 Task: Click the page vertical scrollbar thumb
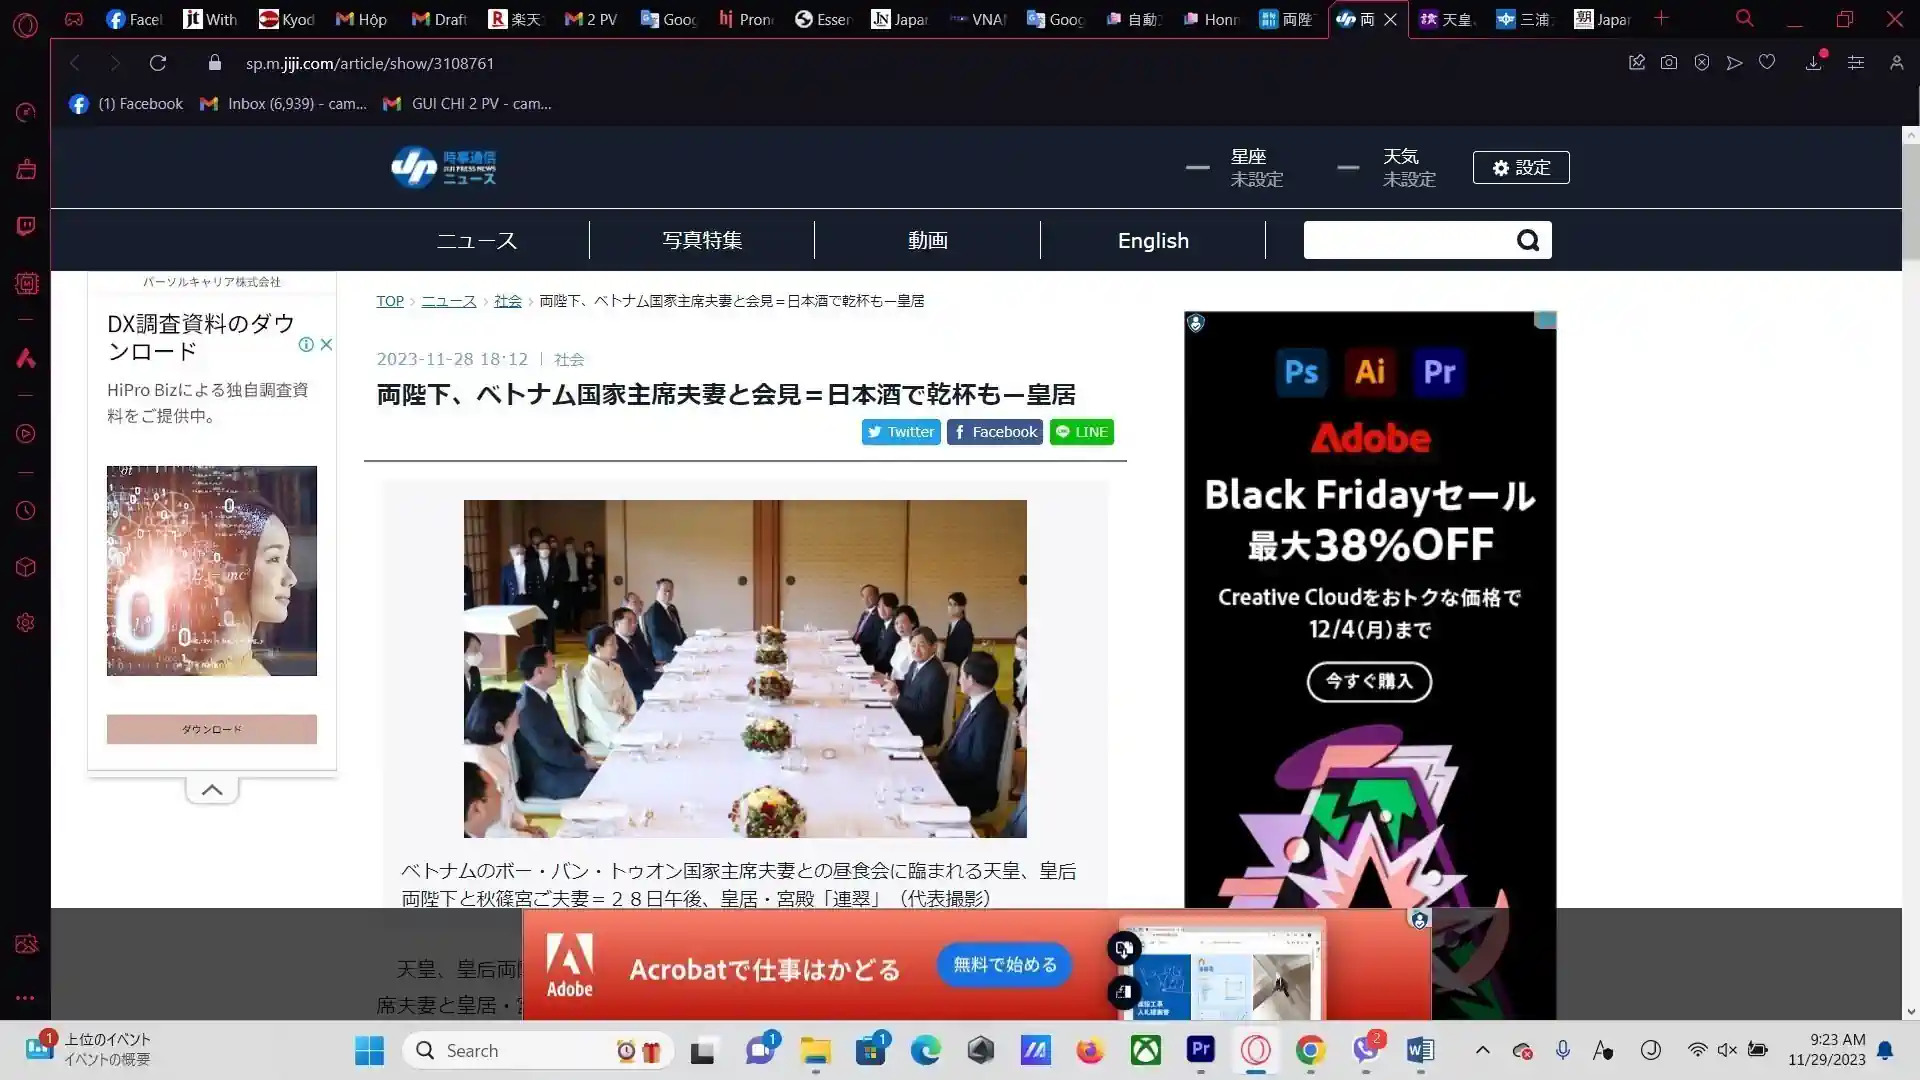tap(1911, 200)
